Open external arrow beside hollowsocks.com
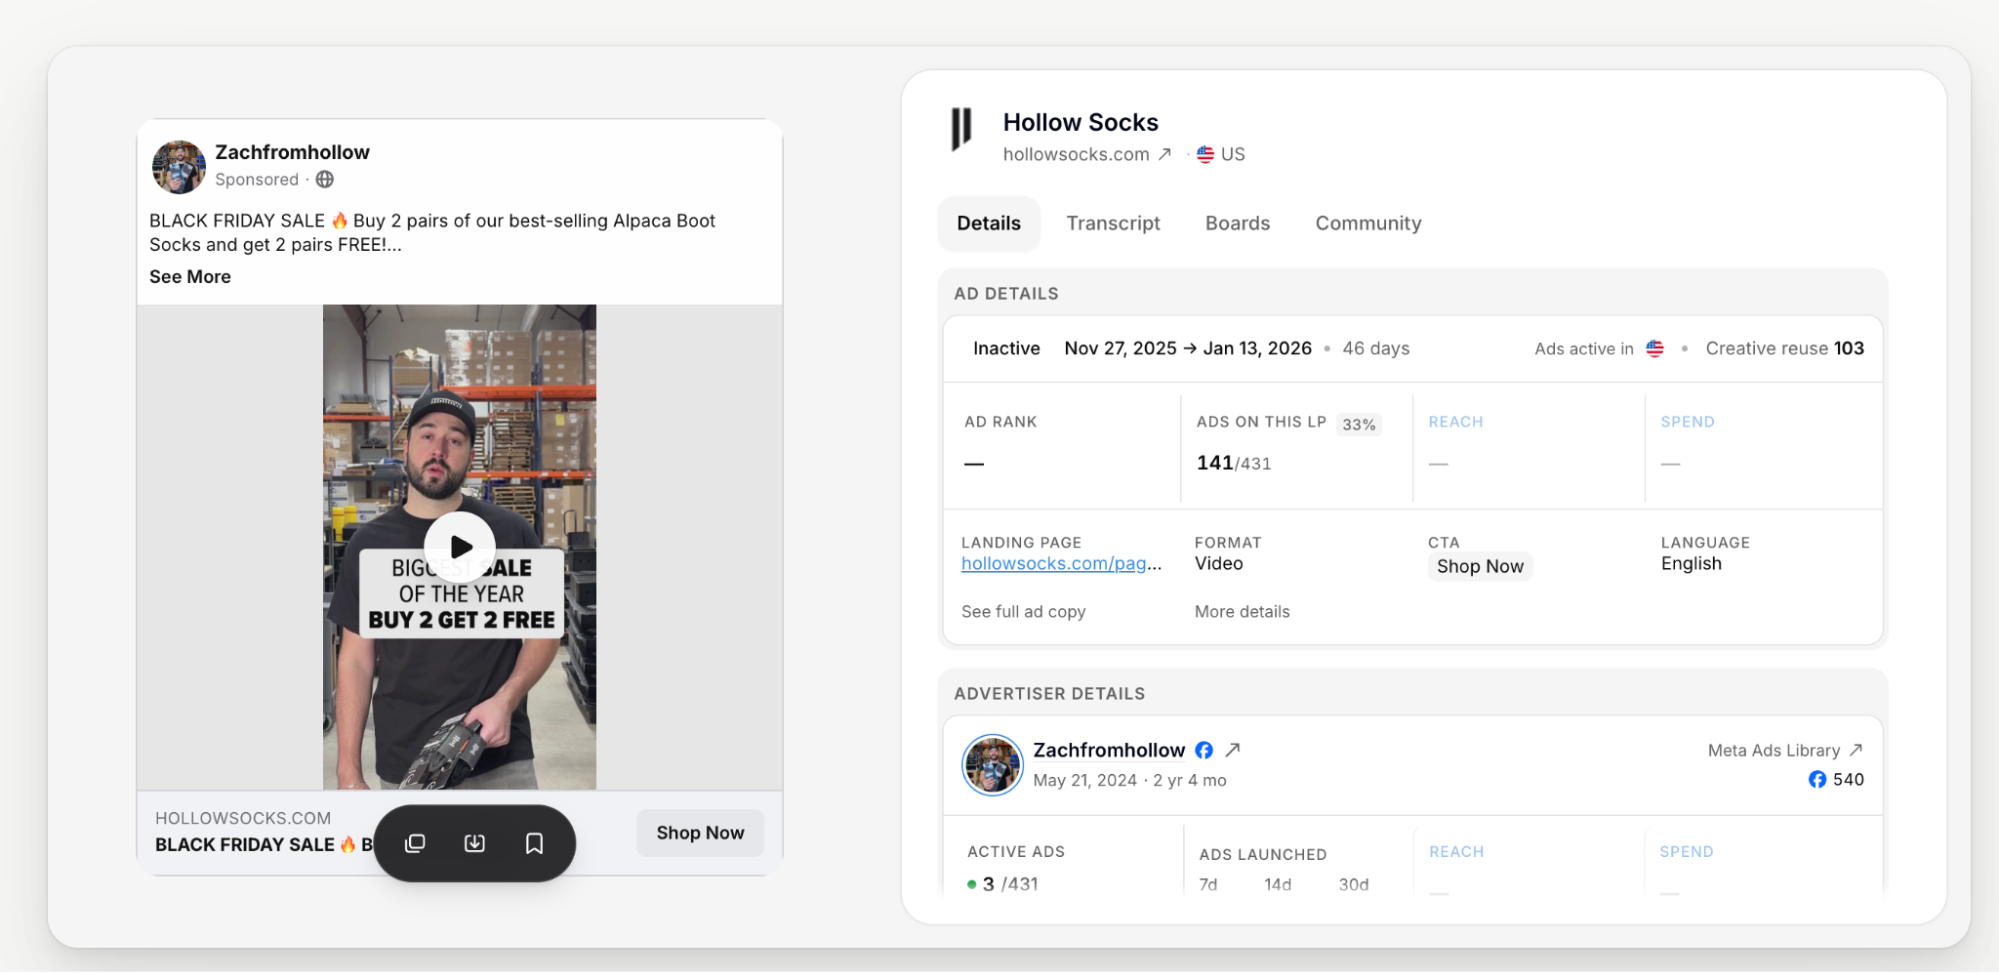Image resolution: width=1999 pixels, height=973 pixels. tap(1165, 154)
